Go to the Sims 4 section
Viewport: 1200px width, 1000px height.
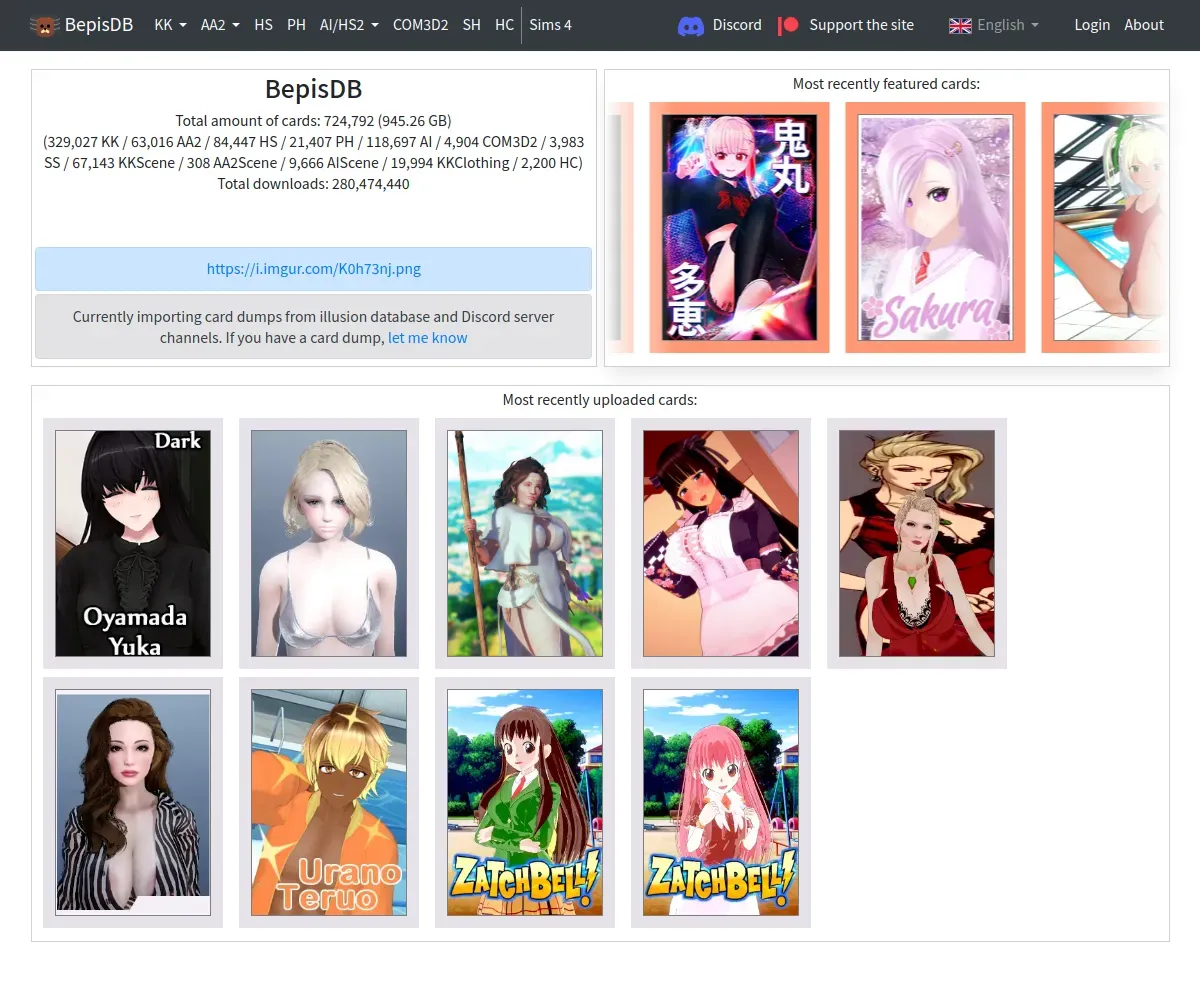tap(550, 25)
